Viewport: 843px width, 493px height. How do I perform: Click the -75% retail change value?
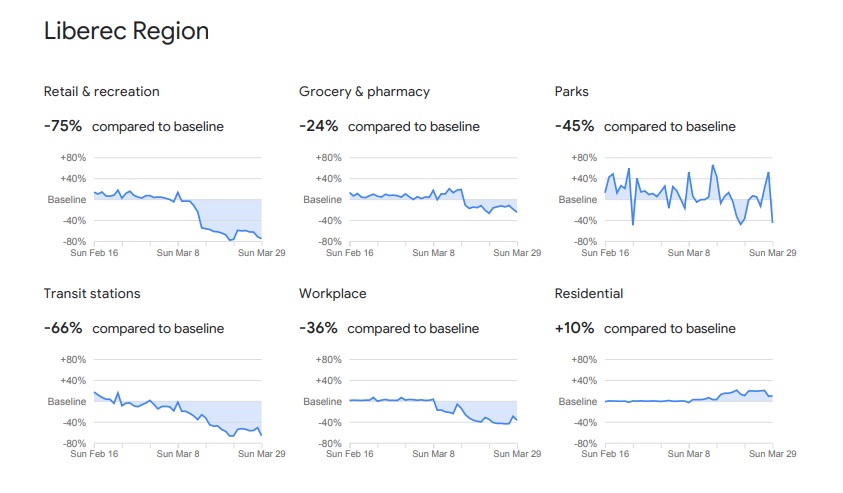pos(63,127)
